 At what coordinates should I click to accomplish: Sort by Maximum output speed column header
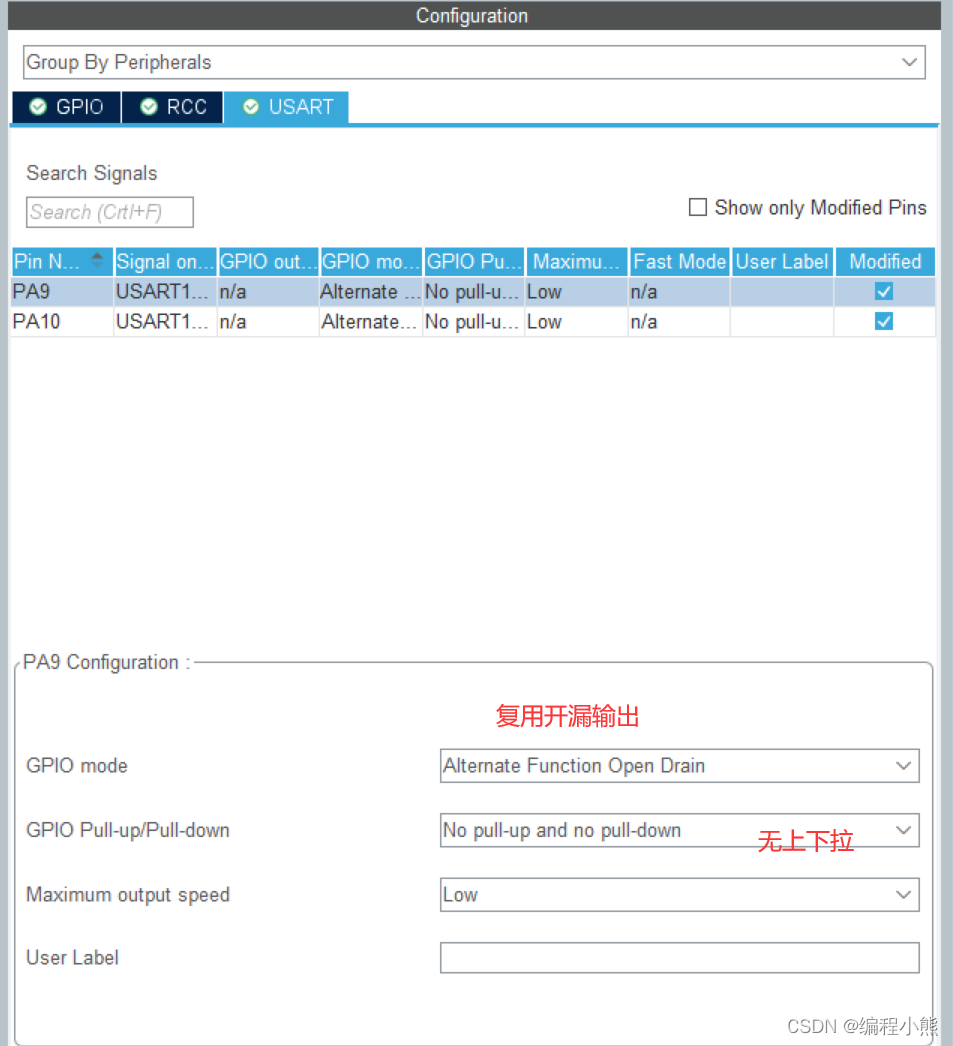(577, 262)
